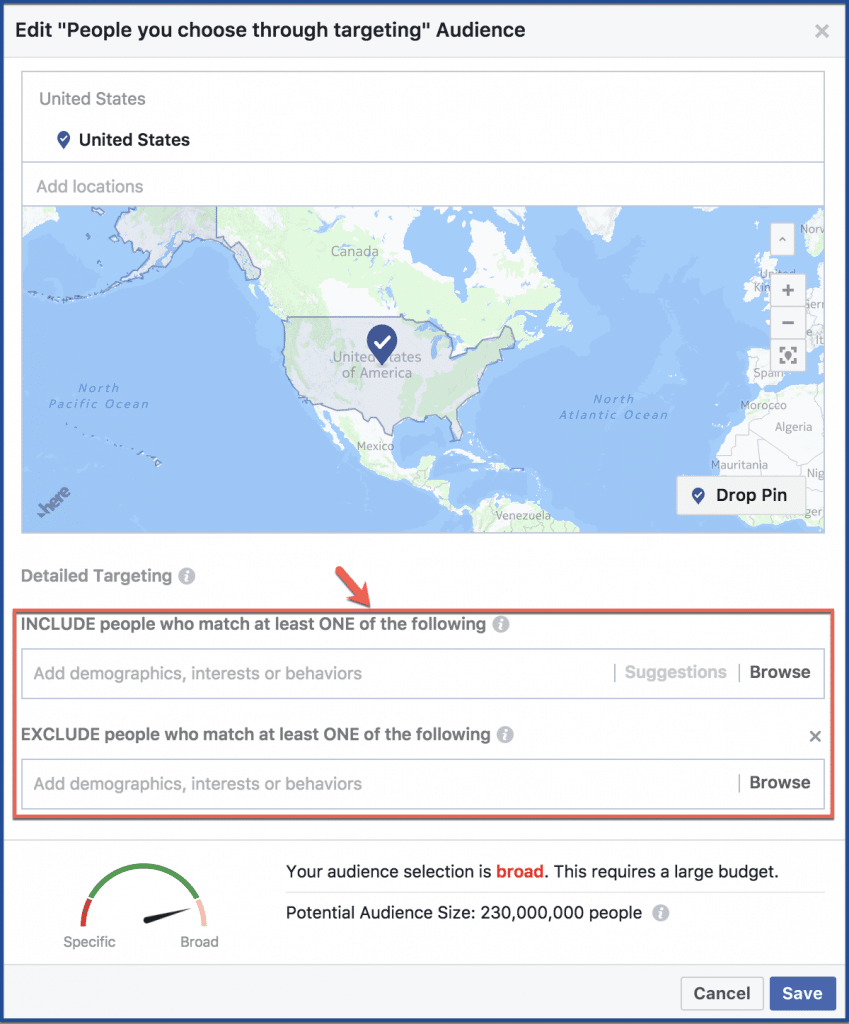
Task: Click the Add locations field
Action: (x=423, y=186)
